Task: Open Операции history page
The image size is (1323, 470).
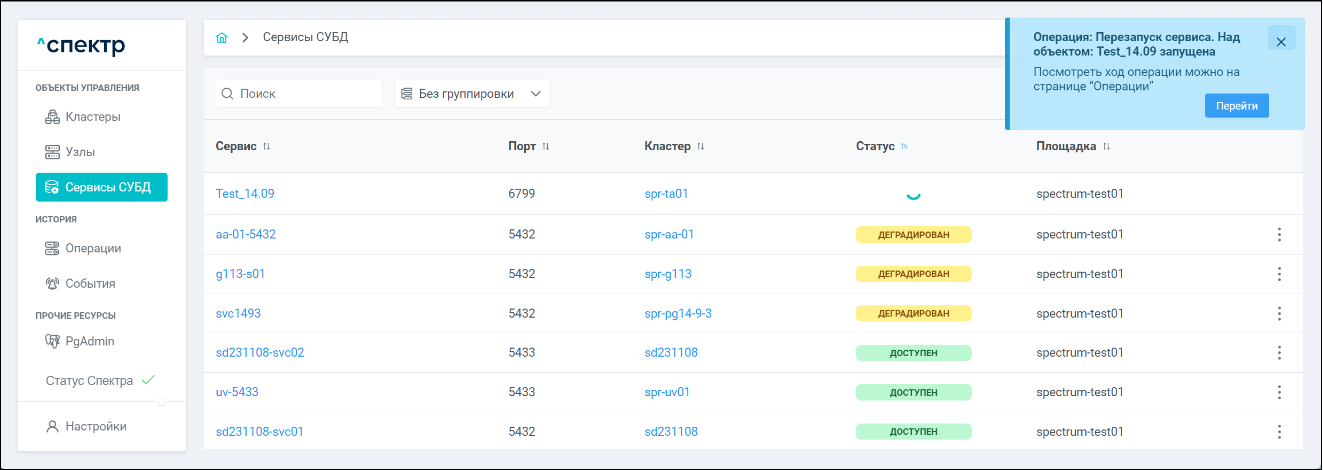Action: pos(93,248)
